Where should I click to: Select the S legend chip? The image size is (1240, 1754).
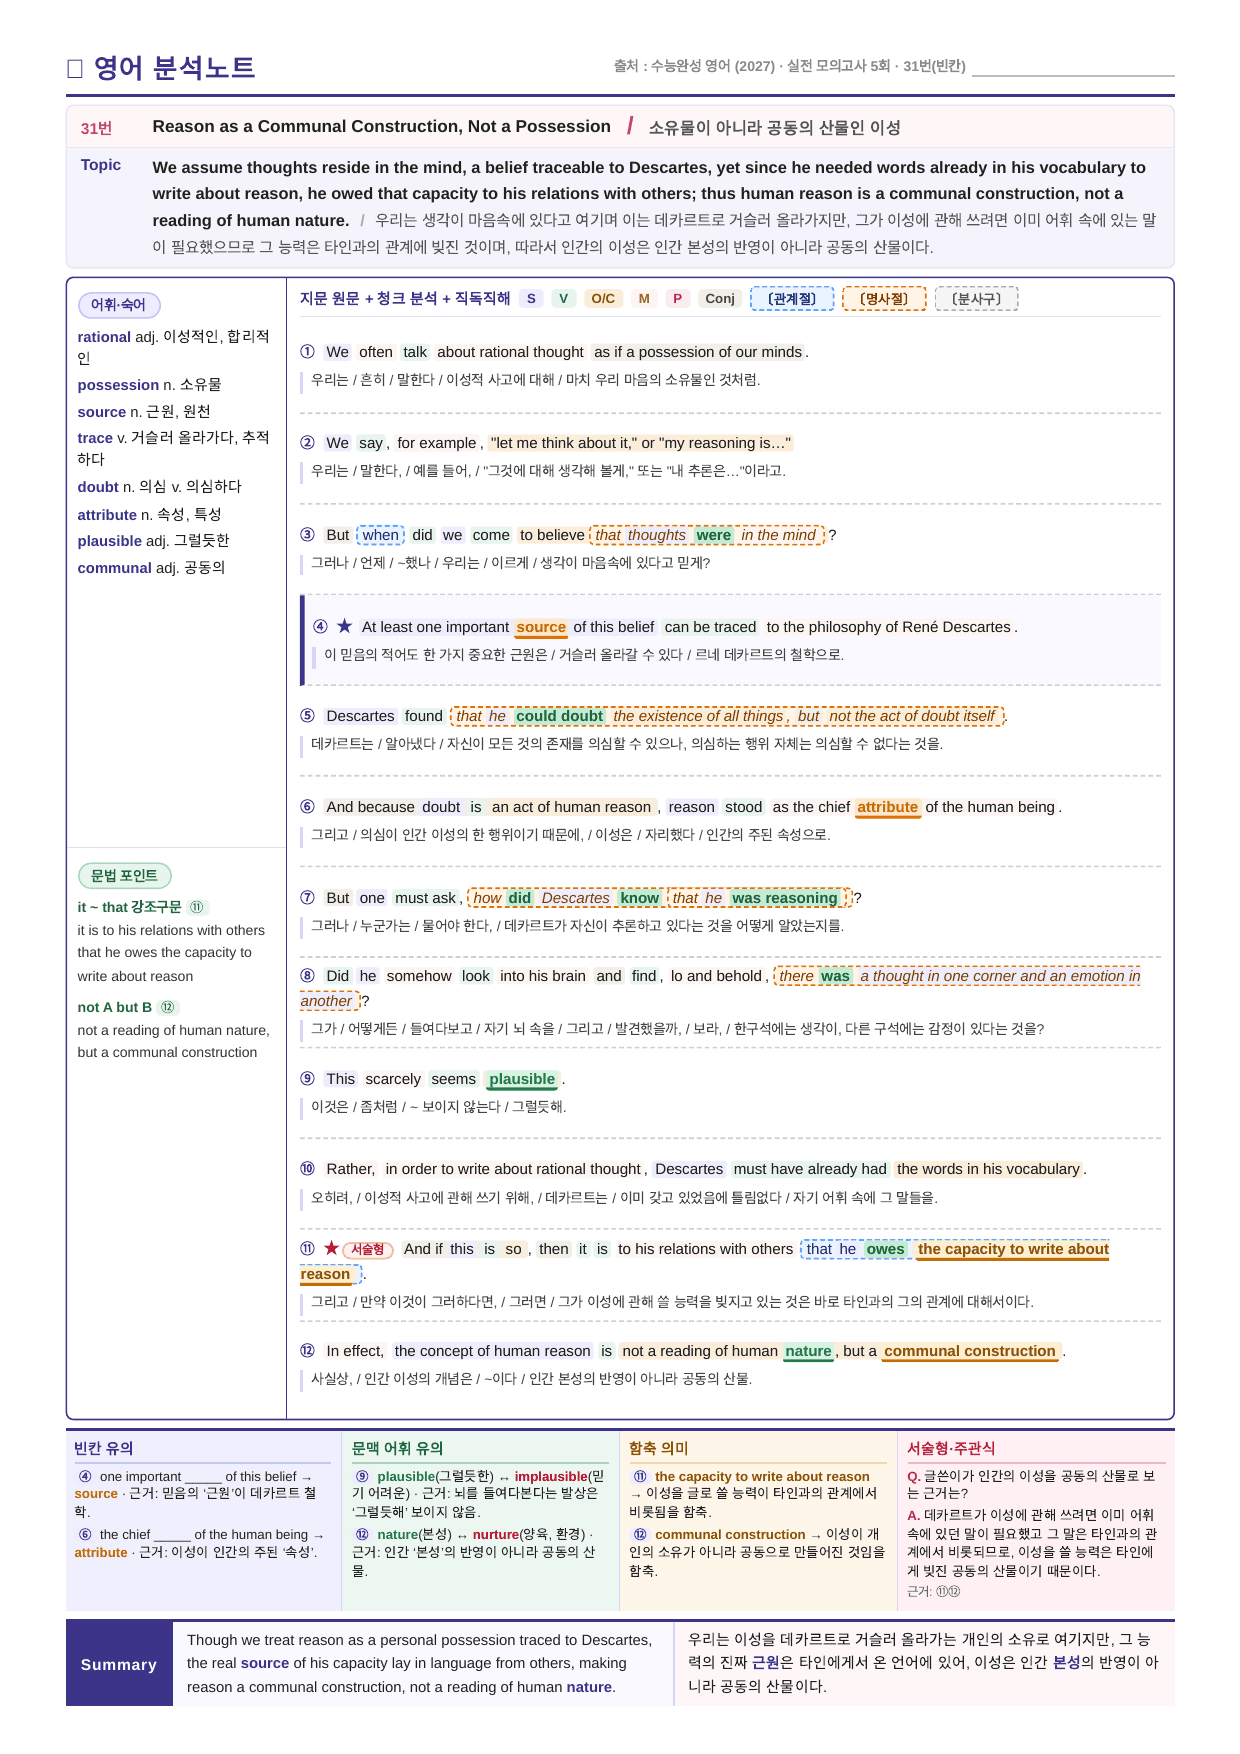pos(531,298)
